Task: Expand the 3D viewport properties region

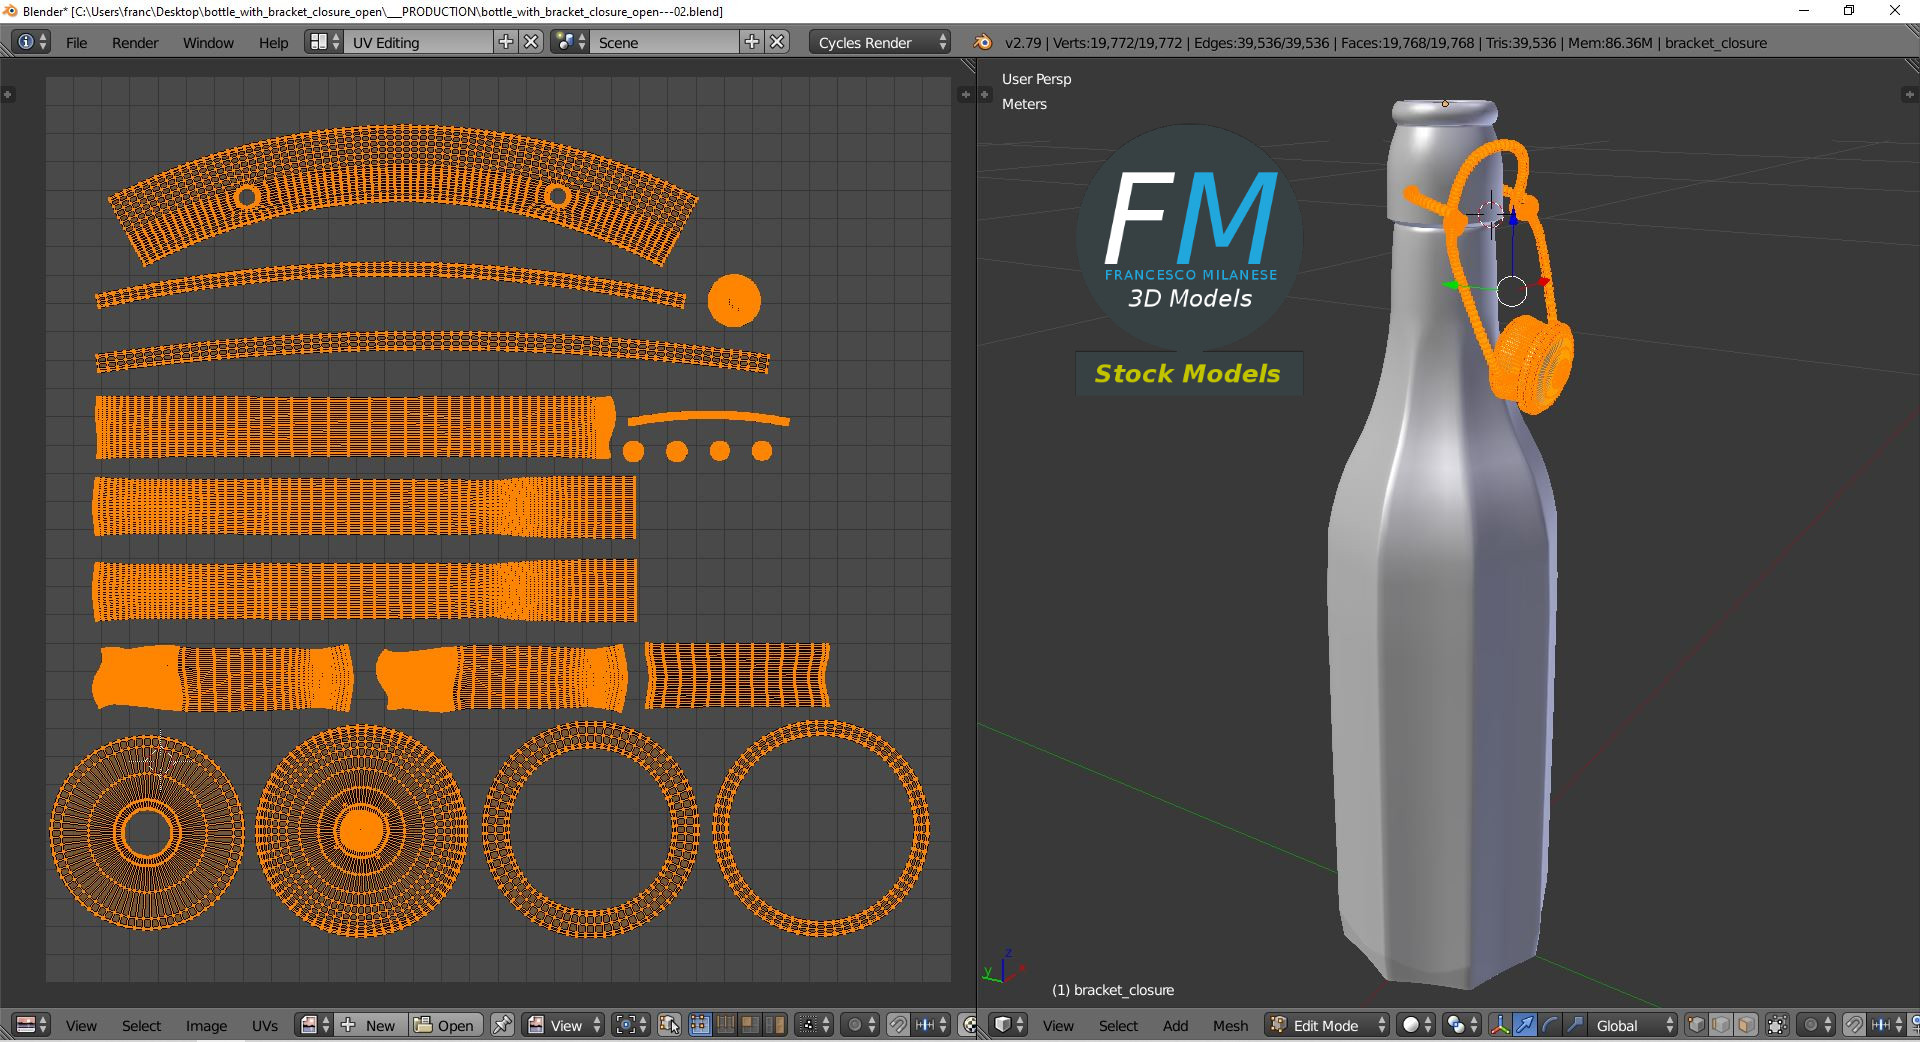Action: coord(1908,94)
